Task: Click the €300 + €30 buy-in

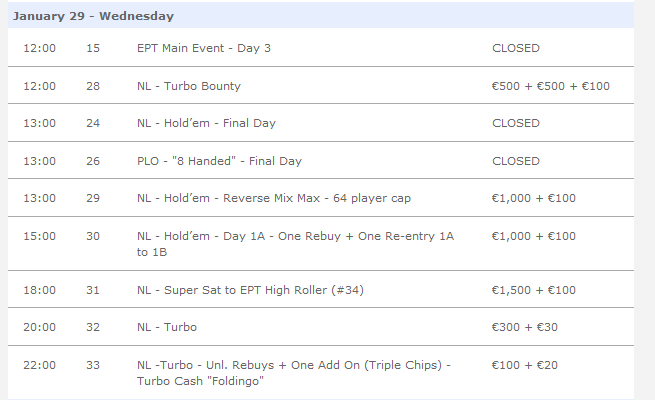Action: (525, 327)
